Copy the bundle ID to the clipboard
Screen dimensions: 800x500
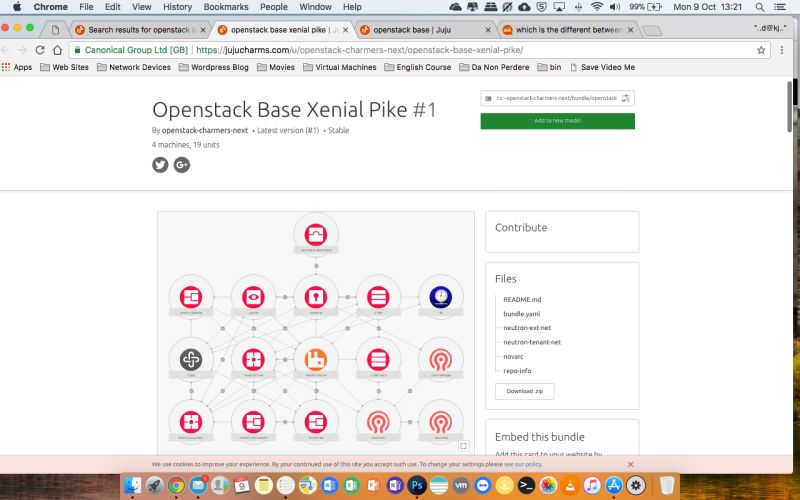[626, 98]
